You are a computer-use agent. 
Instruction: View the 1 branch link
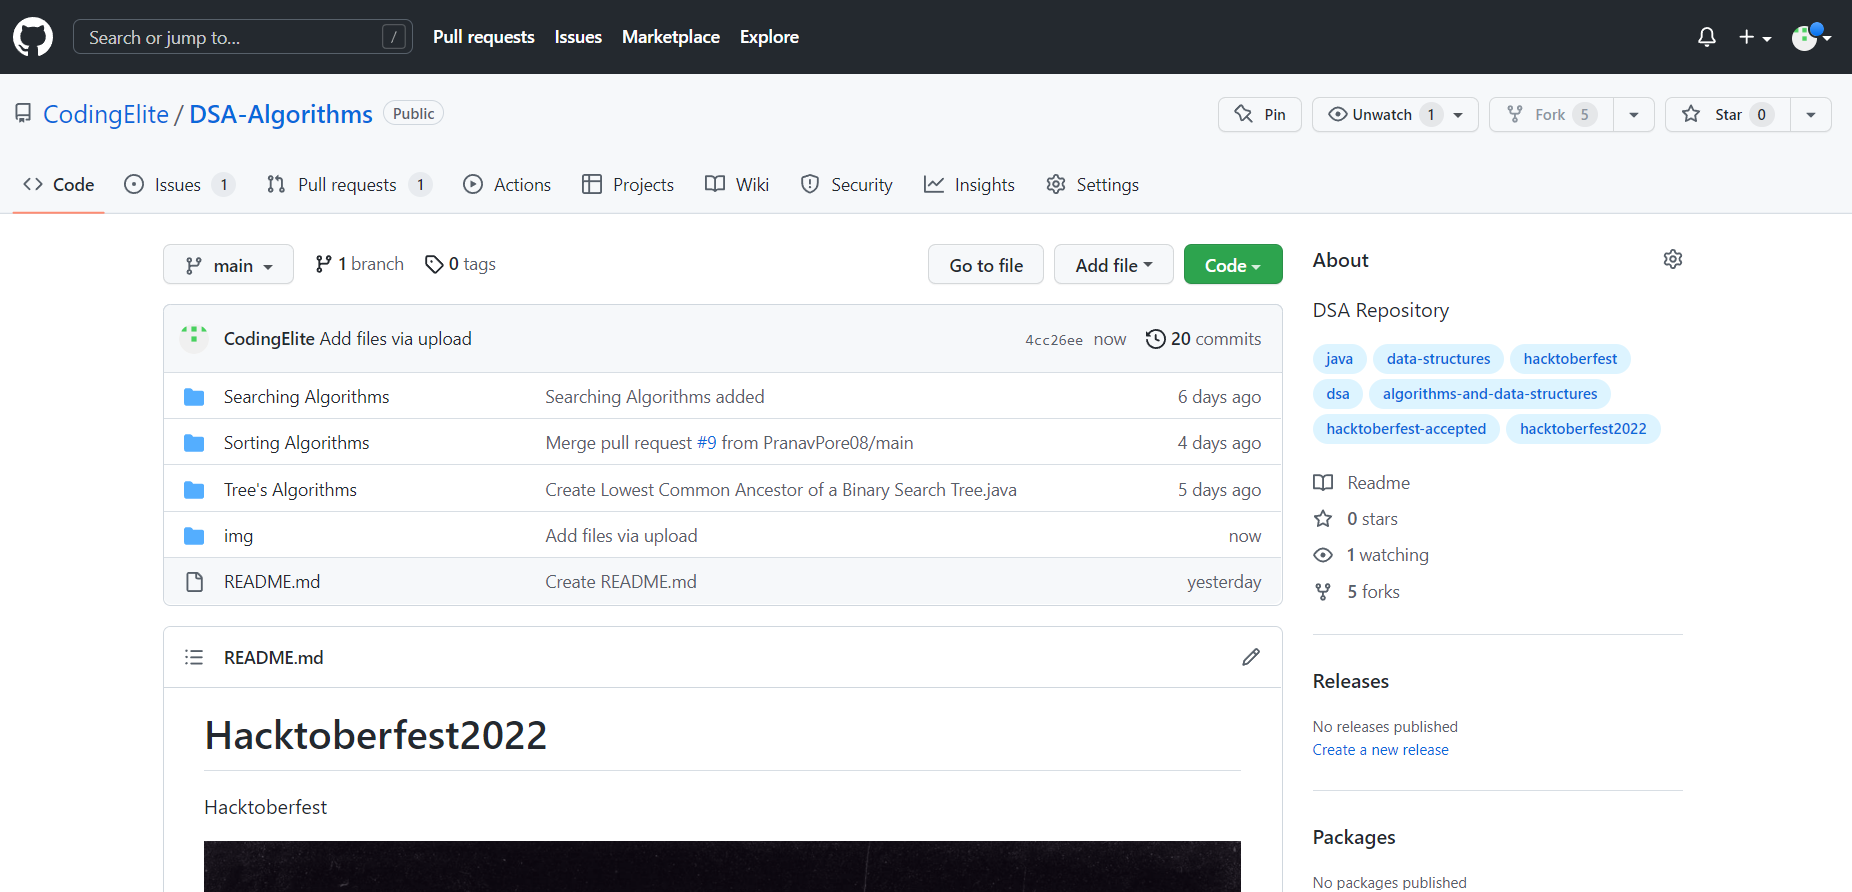coord(359,264)
